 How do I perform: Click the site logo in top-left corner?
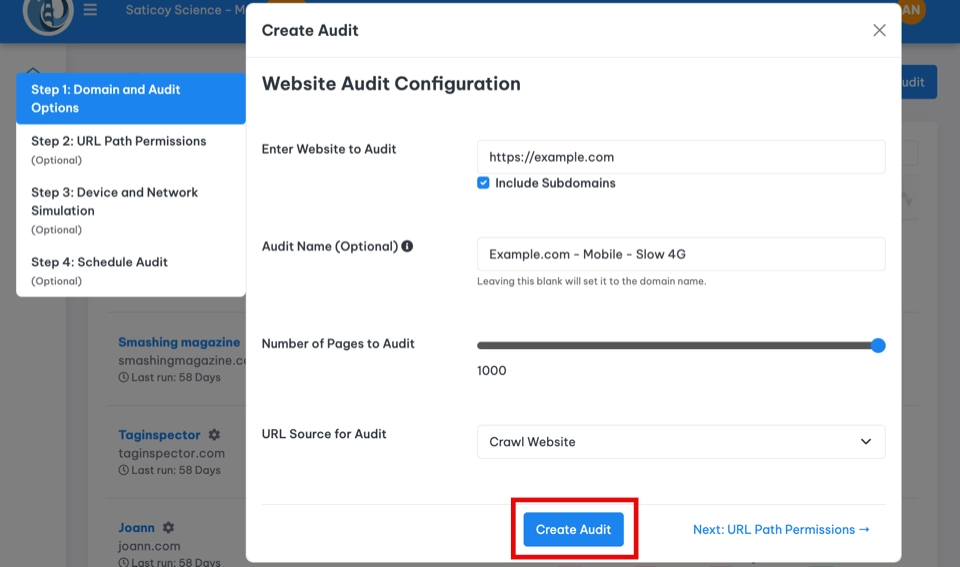tap(48, 14)
